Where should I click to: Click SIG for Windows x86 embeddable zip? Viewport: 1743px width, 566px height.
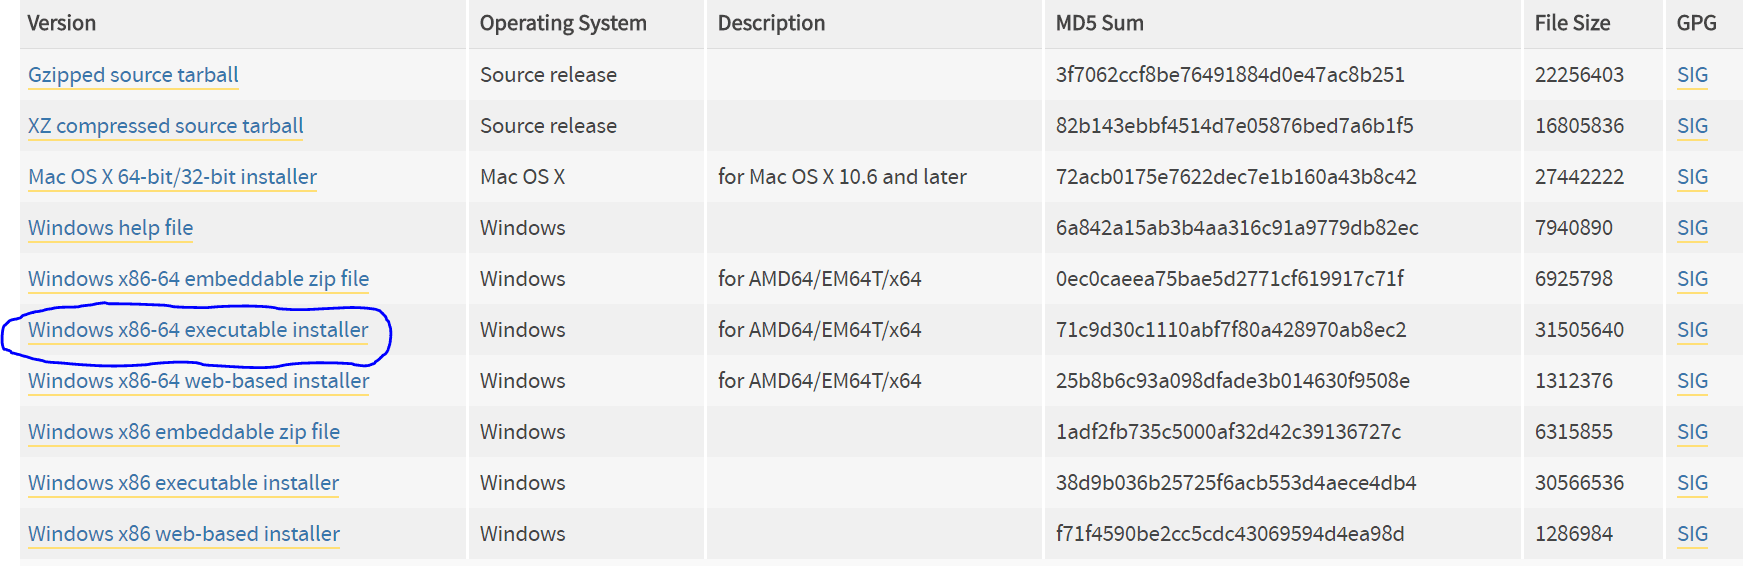1692,432
